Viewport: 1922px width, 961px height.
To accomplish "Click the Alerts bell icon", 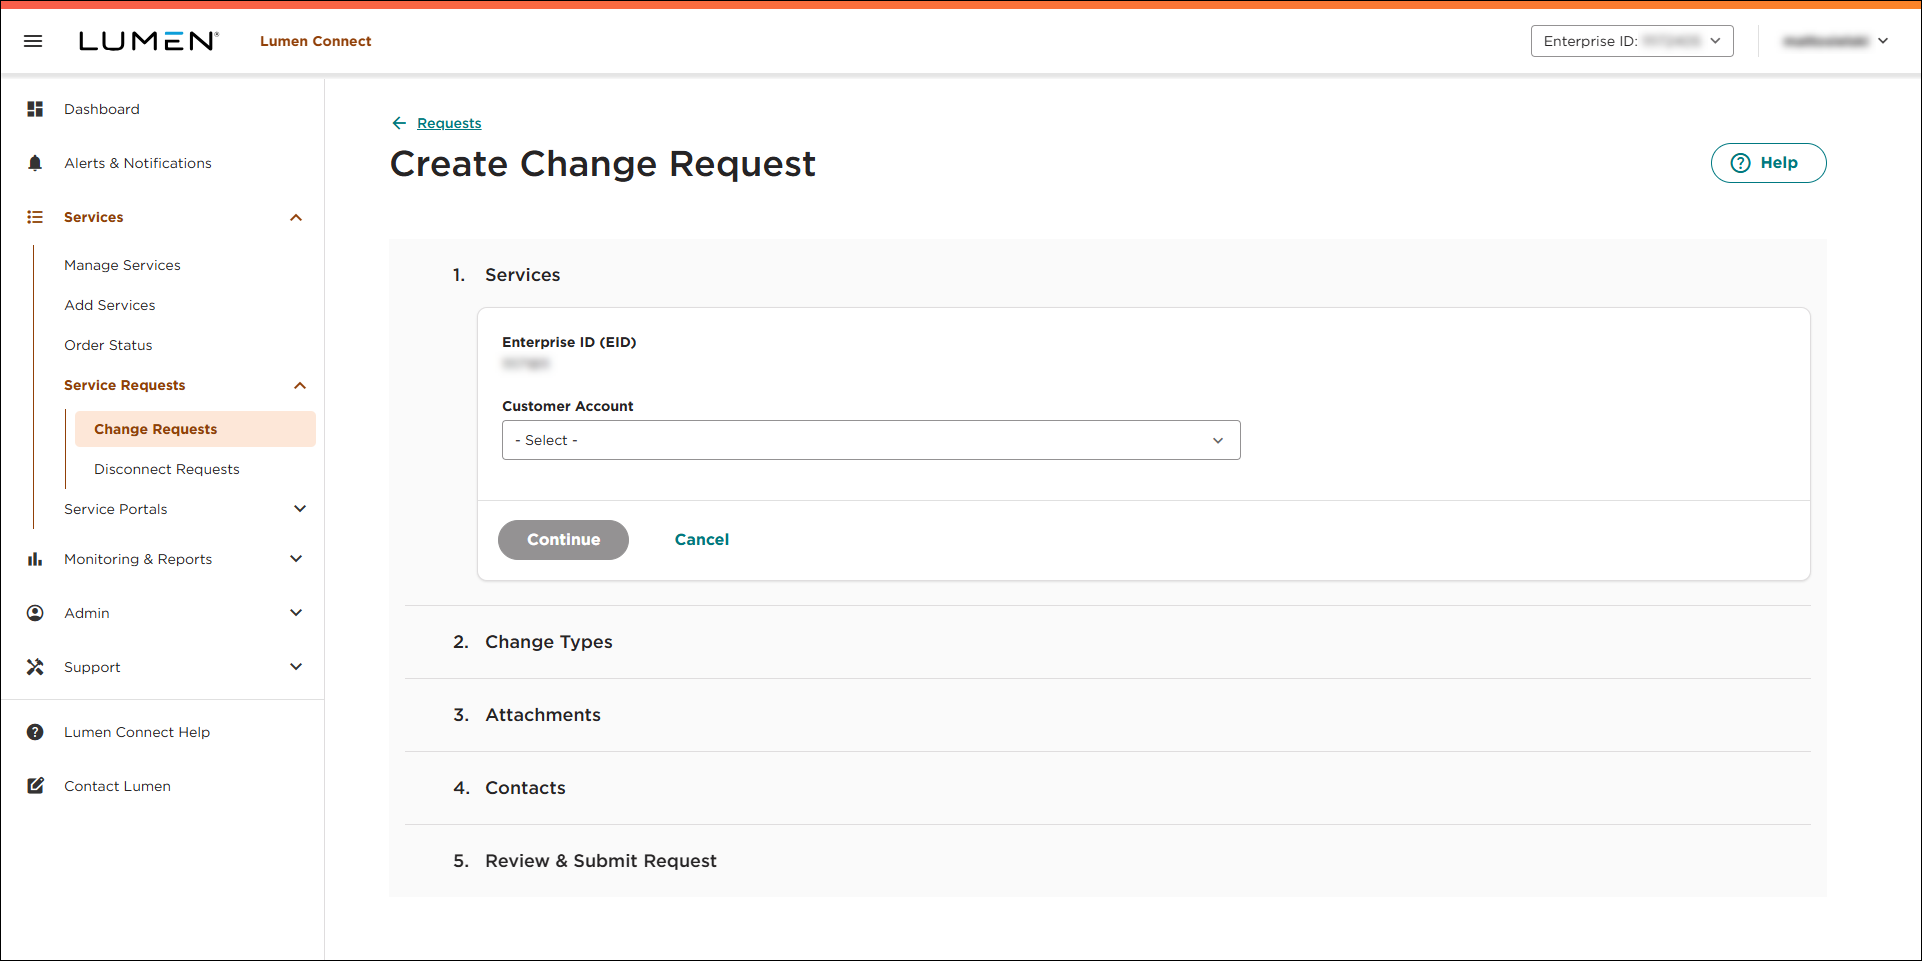I will coord(35,163).
